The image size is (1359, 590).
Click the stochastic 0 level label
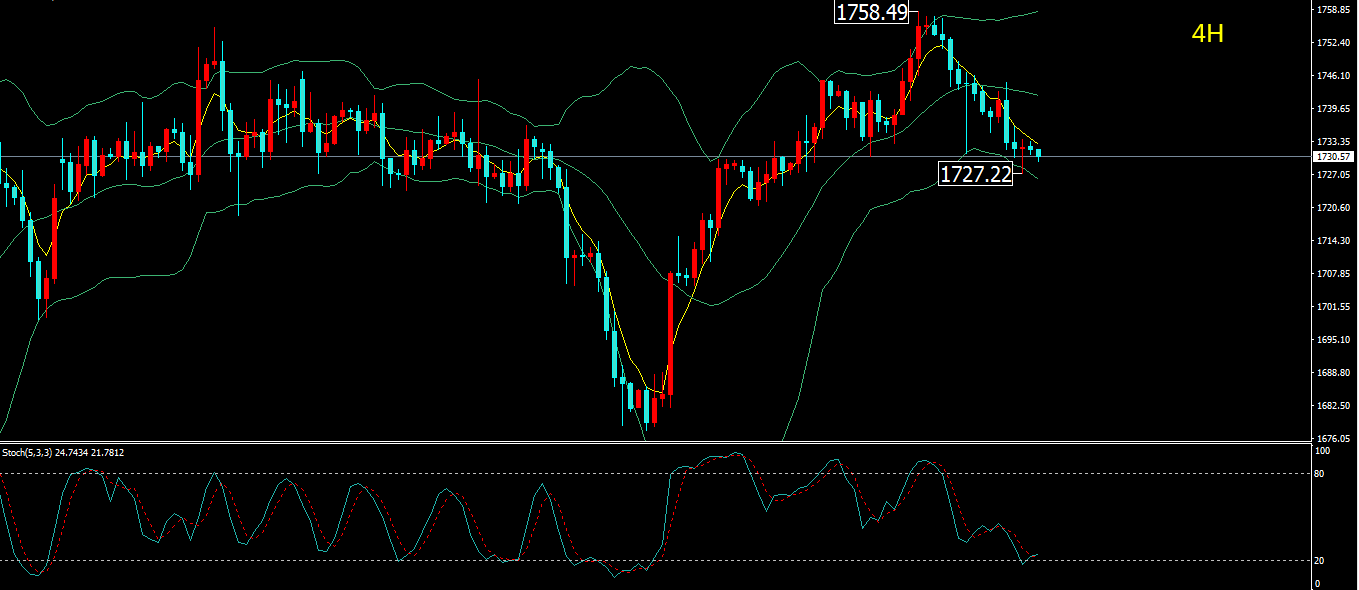[1317, 583]
